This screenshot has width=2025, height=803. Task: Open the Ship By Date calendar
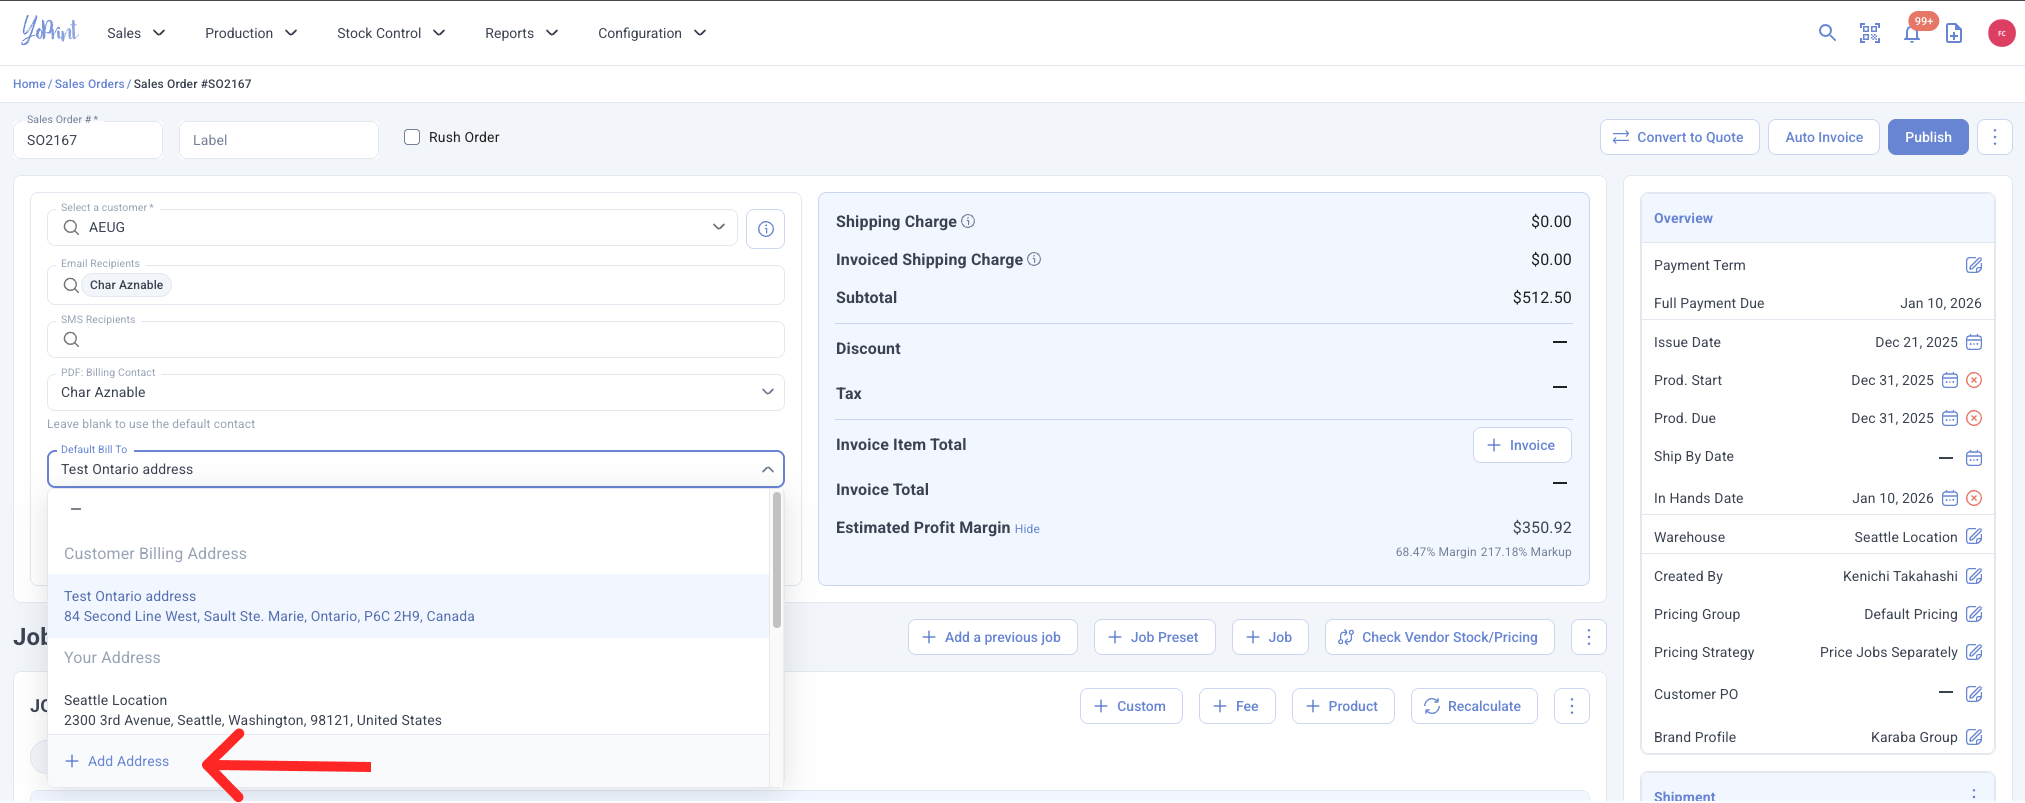point(1973,458)
